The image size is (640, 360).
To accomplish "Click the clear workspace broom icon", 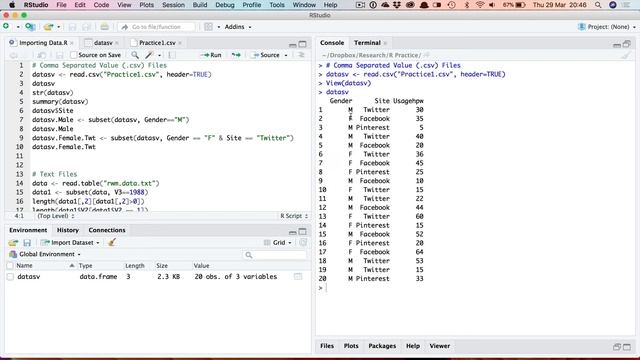I will click(111, 242).
